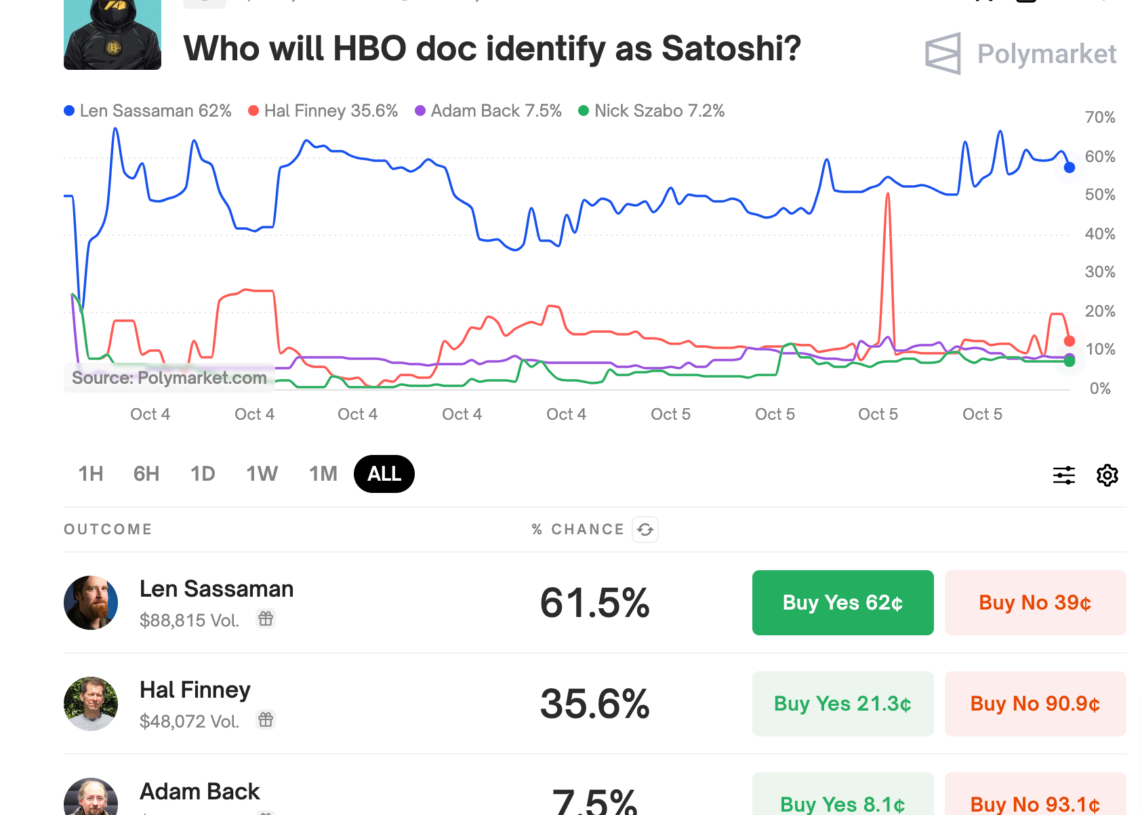Buy Yes on Len Sassaman at 62¢
This screenshot has height=815, width=1140.
click(842, 603)
